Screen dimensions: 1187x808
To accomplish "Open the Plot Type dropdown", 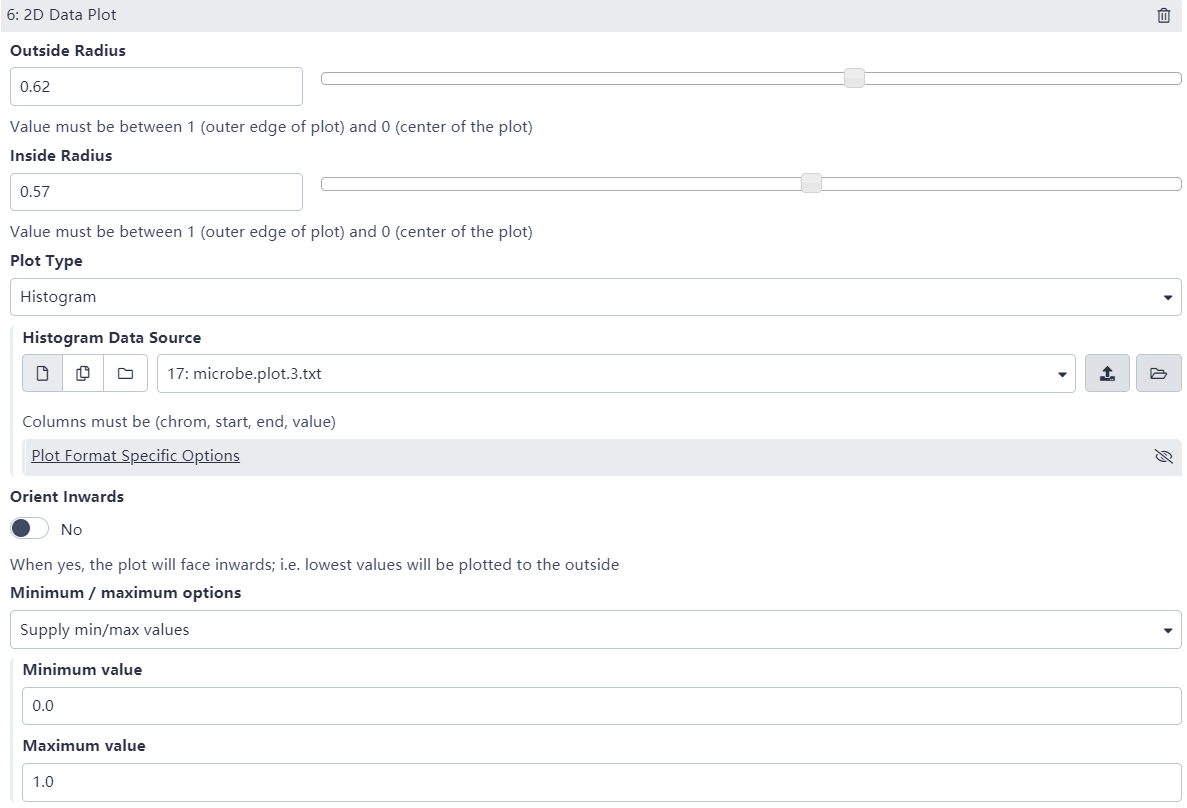I will tap(595, 297).
